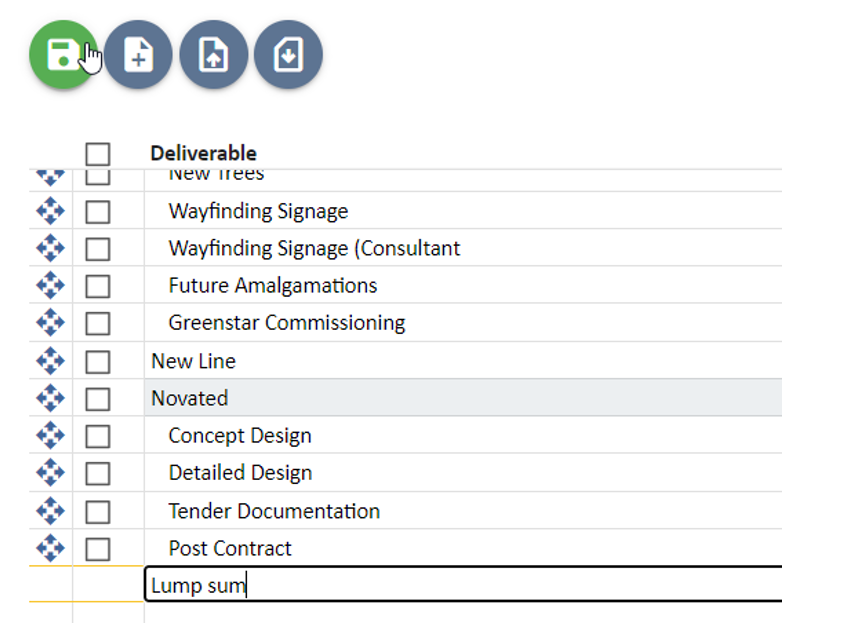The width and height of the screenshot is (851, 627).
Task: Check the Post Contract checkbox
Action: click(x=97, y=548)
